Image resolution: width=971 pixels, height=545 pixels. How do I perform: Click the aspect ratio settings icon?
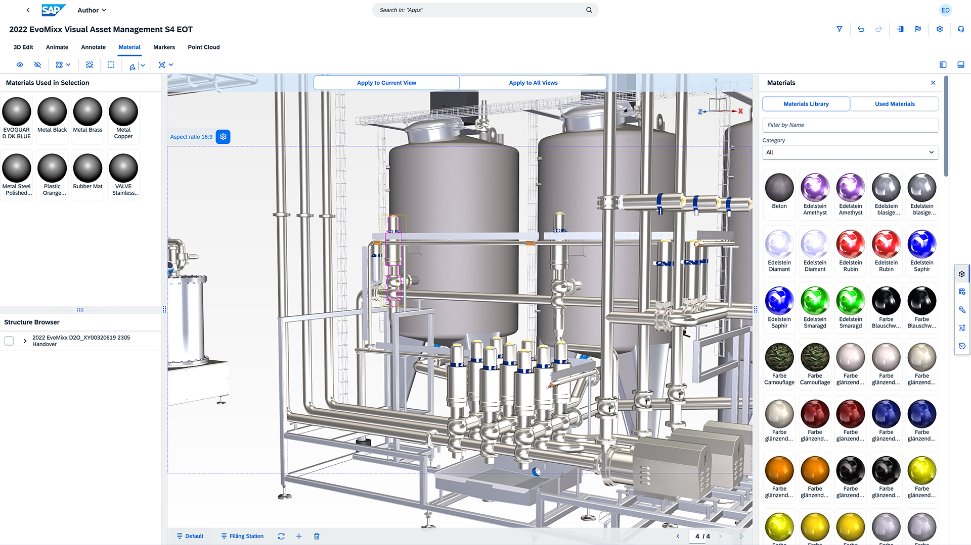click(224, 136)
